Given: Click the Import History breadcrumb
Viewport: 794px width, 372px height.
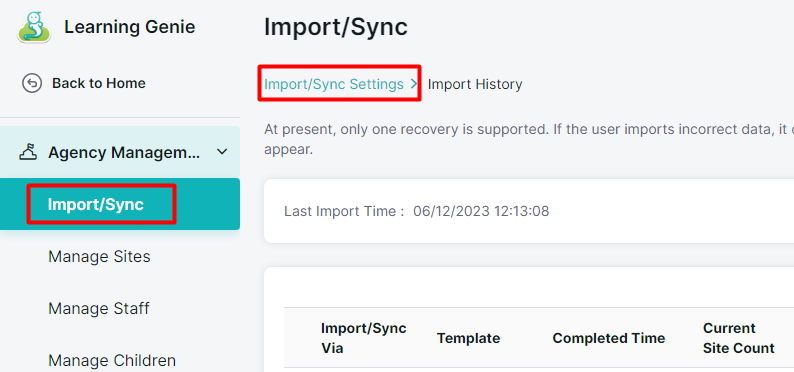Looking at the screenshot, I should [x=475, y=84].
